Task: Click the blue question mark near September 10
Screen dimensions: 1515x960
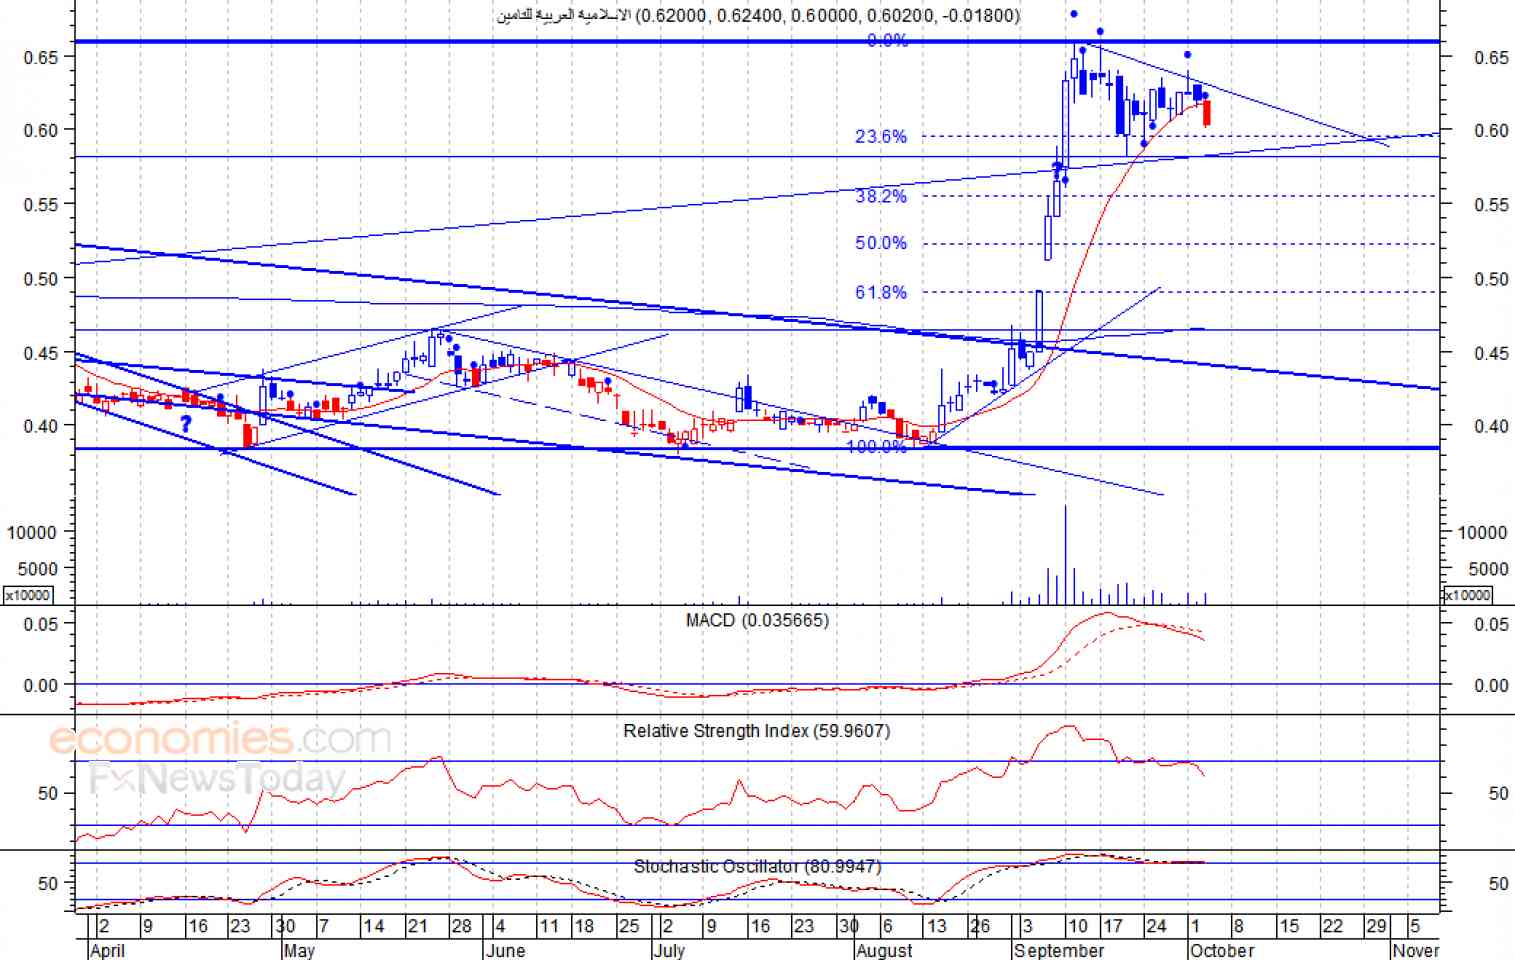Action: click(1057, 171)
